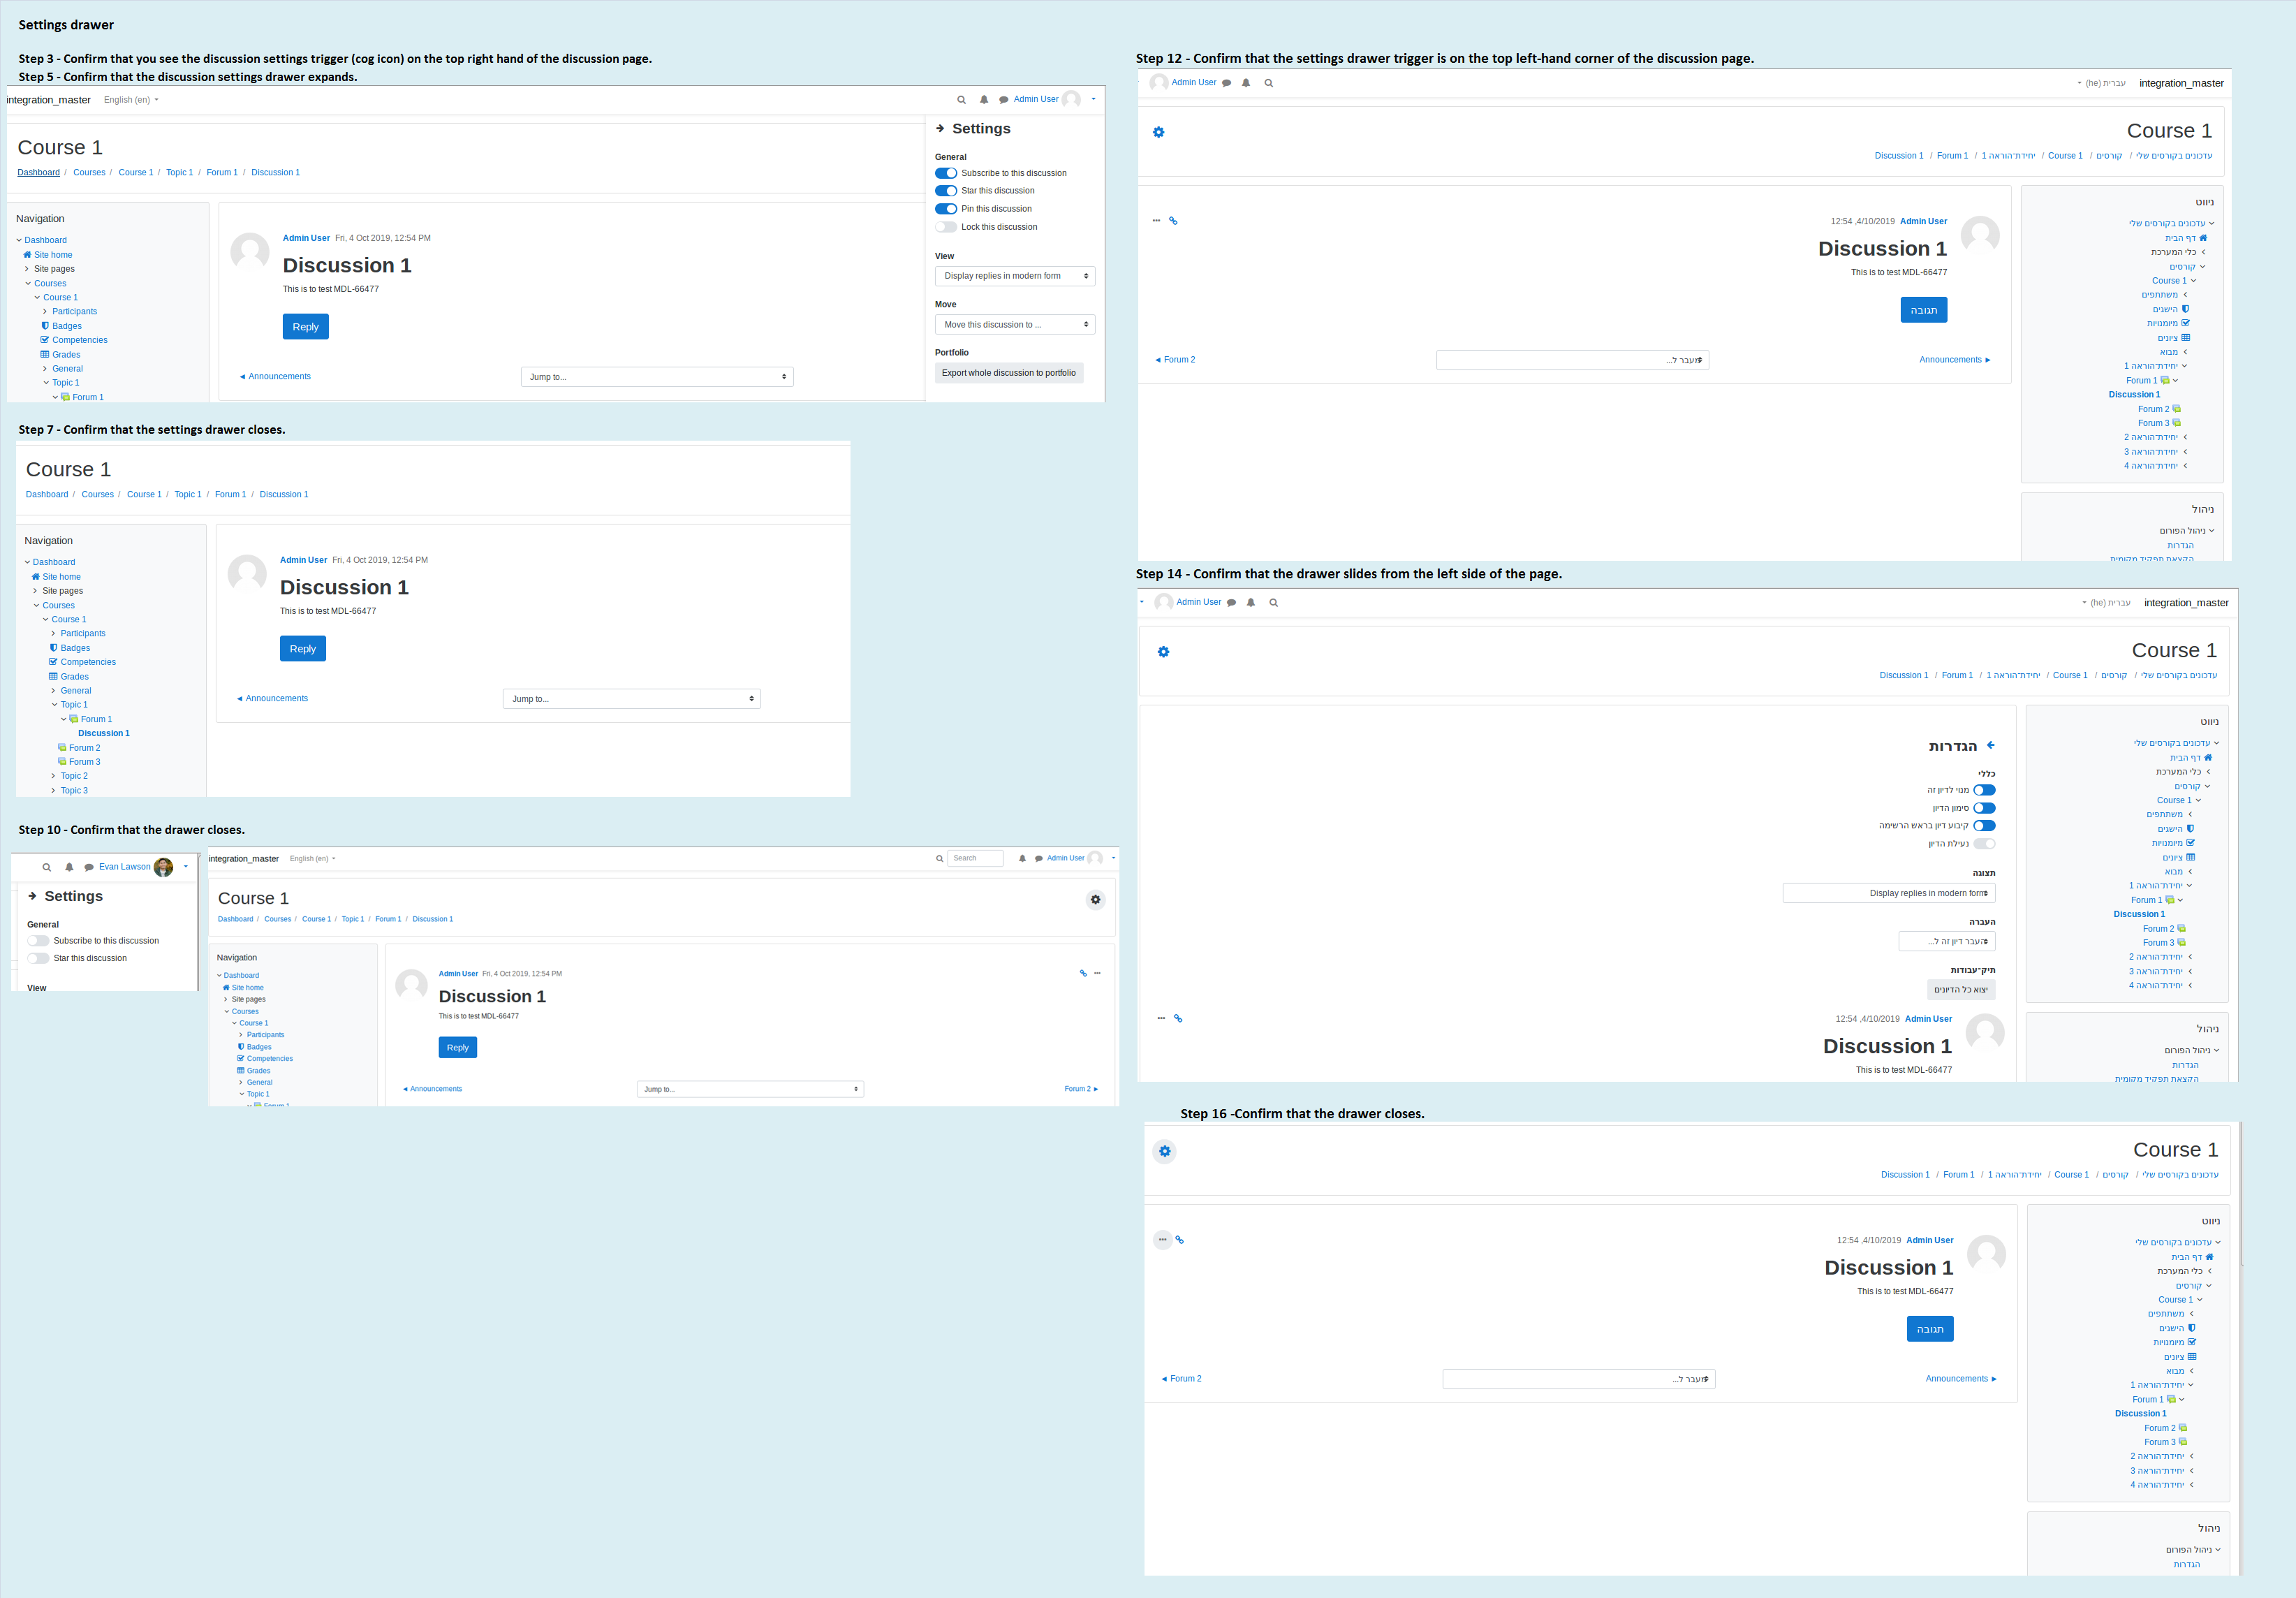Open the three-dots post menu in Step 16 screenshot
This screenshot has width=2296, height=1598.
click(x=1162, y=1240)
